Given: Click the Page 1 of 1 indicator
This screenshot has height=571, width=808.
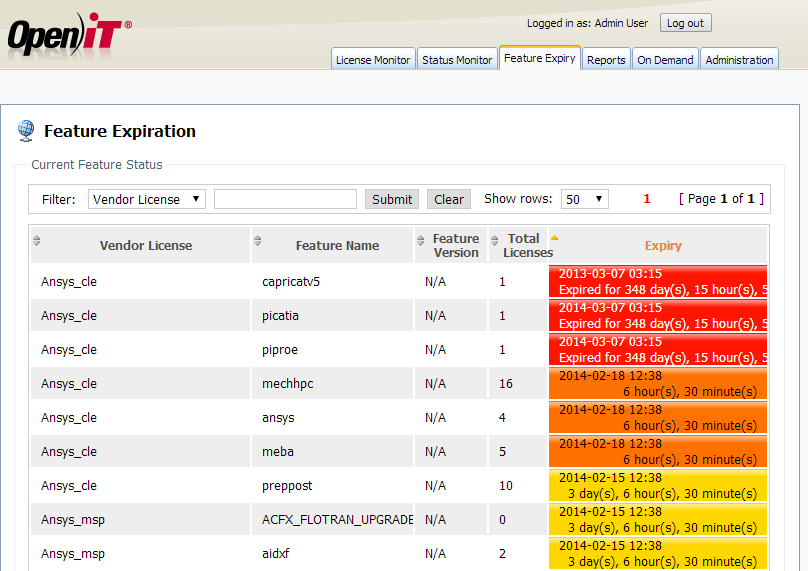Looking at the screenshot, I should tap(721, 199).
